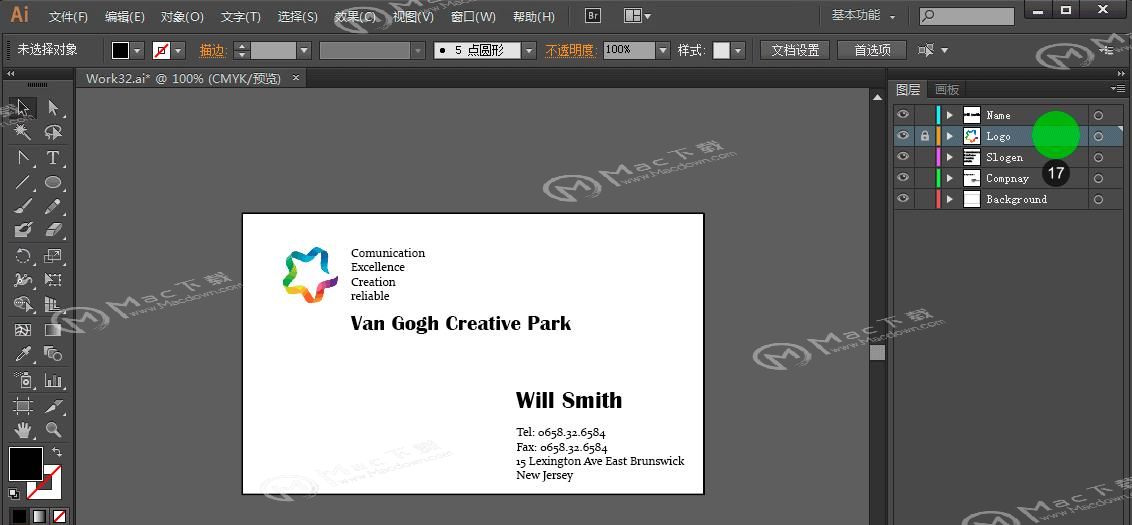Switch to the 画板 tab
Image resolution: width=1132 pixels, height=525 pixels.
coord(946,89)
